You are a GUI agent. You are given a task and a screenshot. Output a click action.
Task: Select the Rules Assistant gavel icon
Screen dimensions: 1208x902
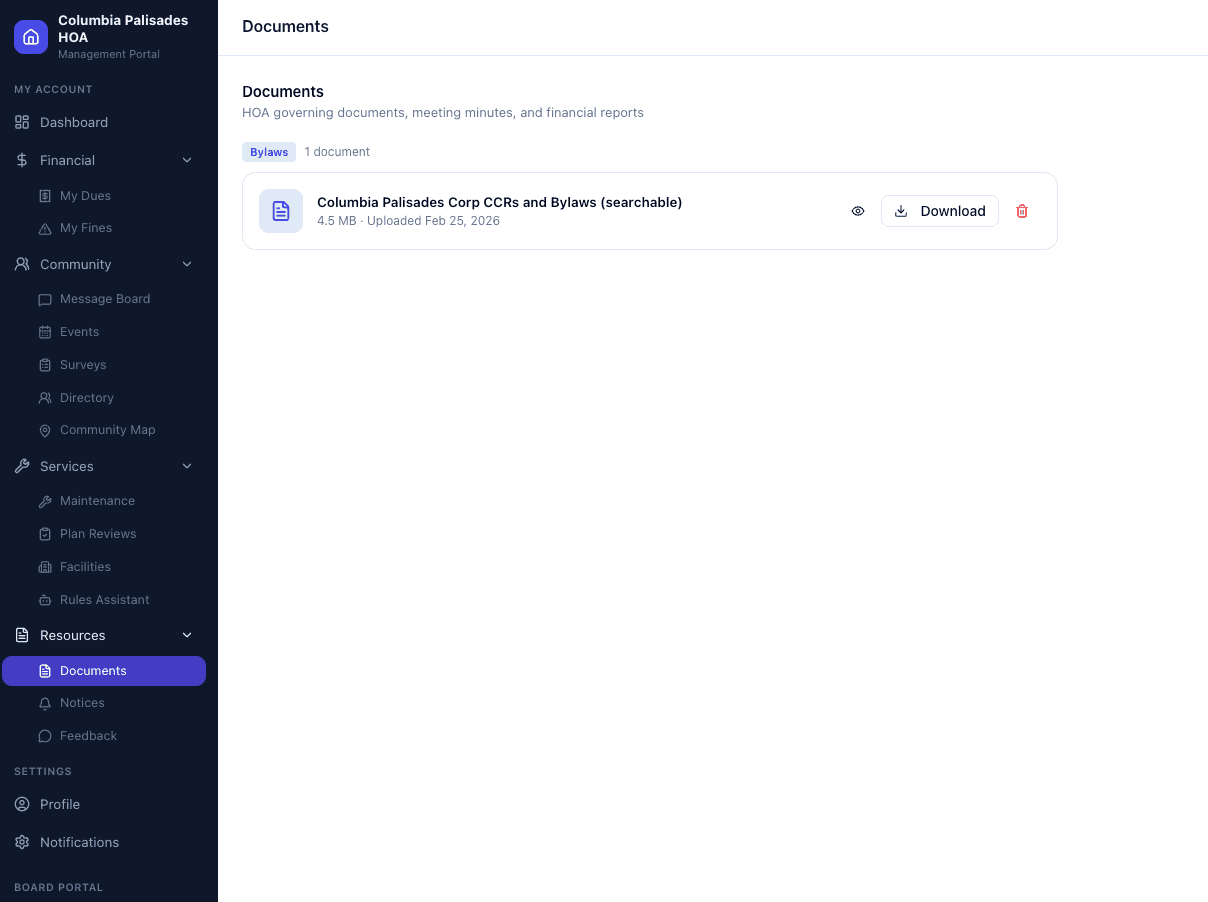tap(45, 599)
